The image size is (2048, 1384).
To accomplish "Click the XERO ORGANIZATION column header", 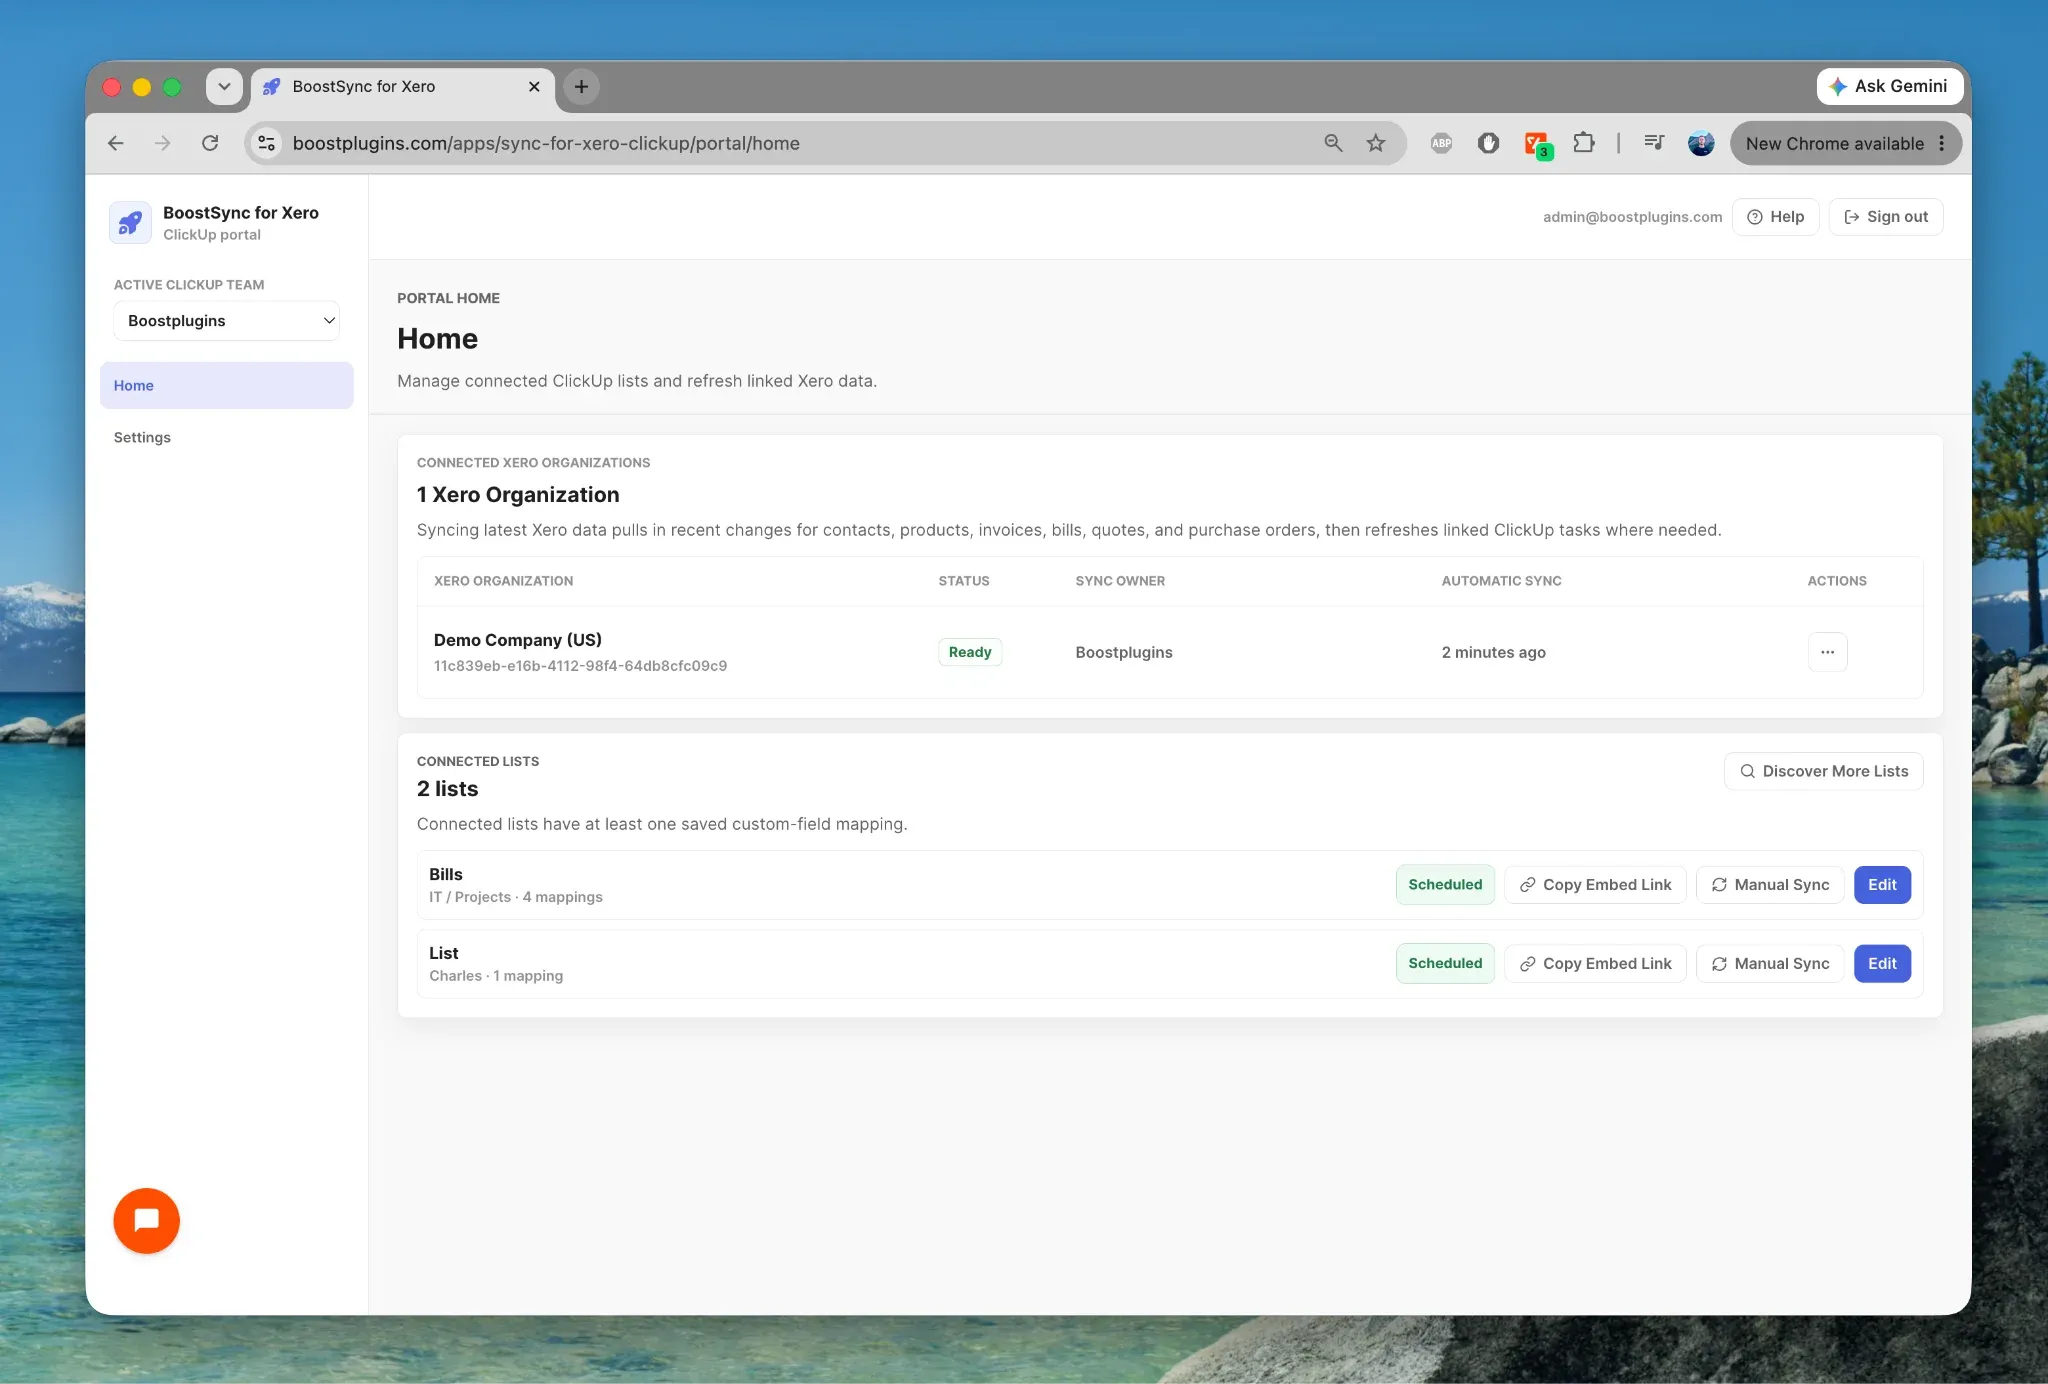I will [503, 581].
